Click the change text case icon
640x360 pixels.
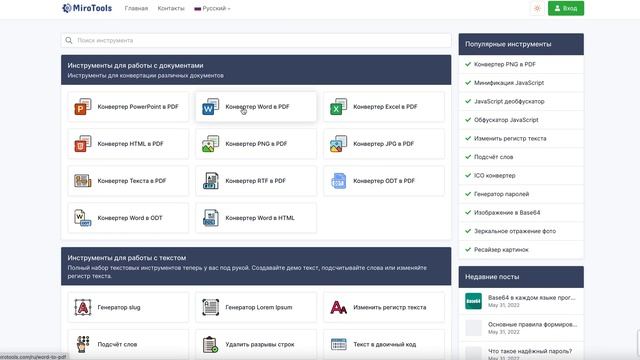coord(338,307)
